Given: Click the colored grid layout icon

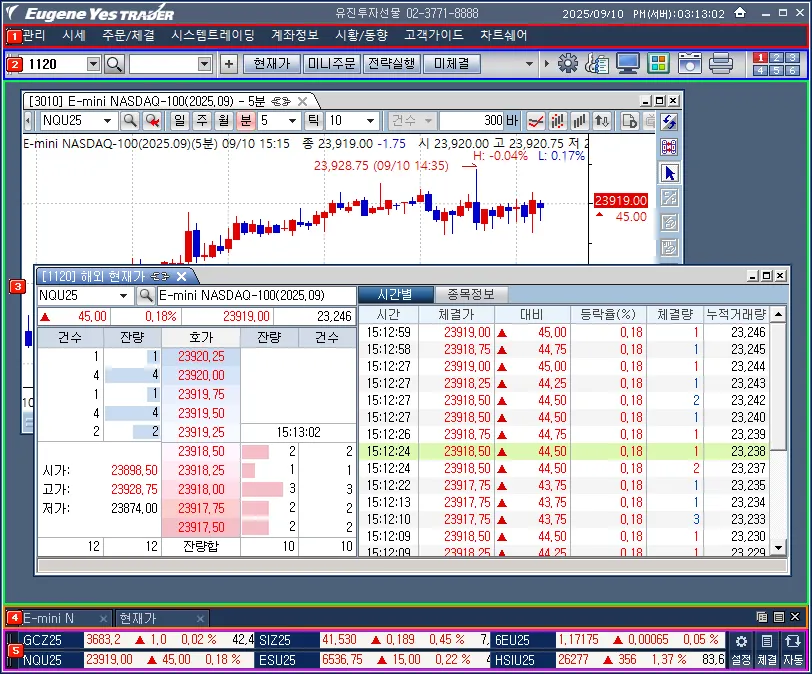Looking at the screenshot, I should pos(658,64).
